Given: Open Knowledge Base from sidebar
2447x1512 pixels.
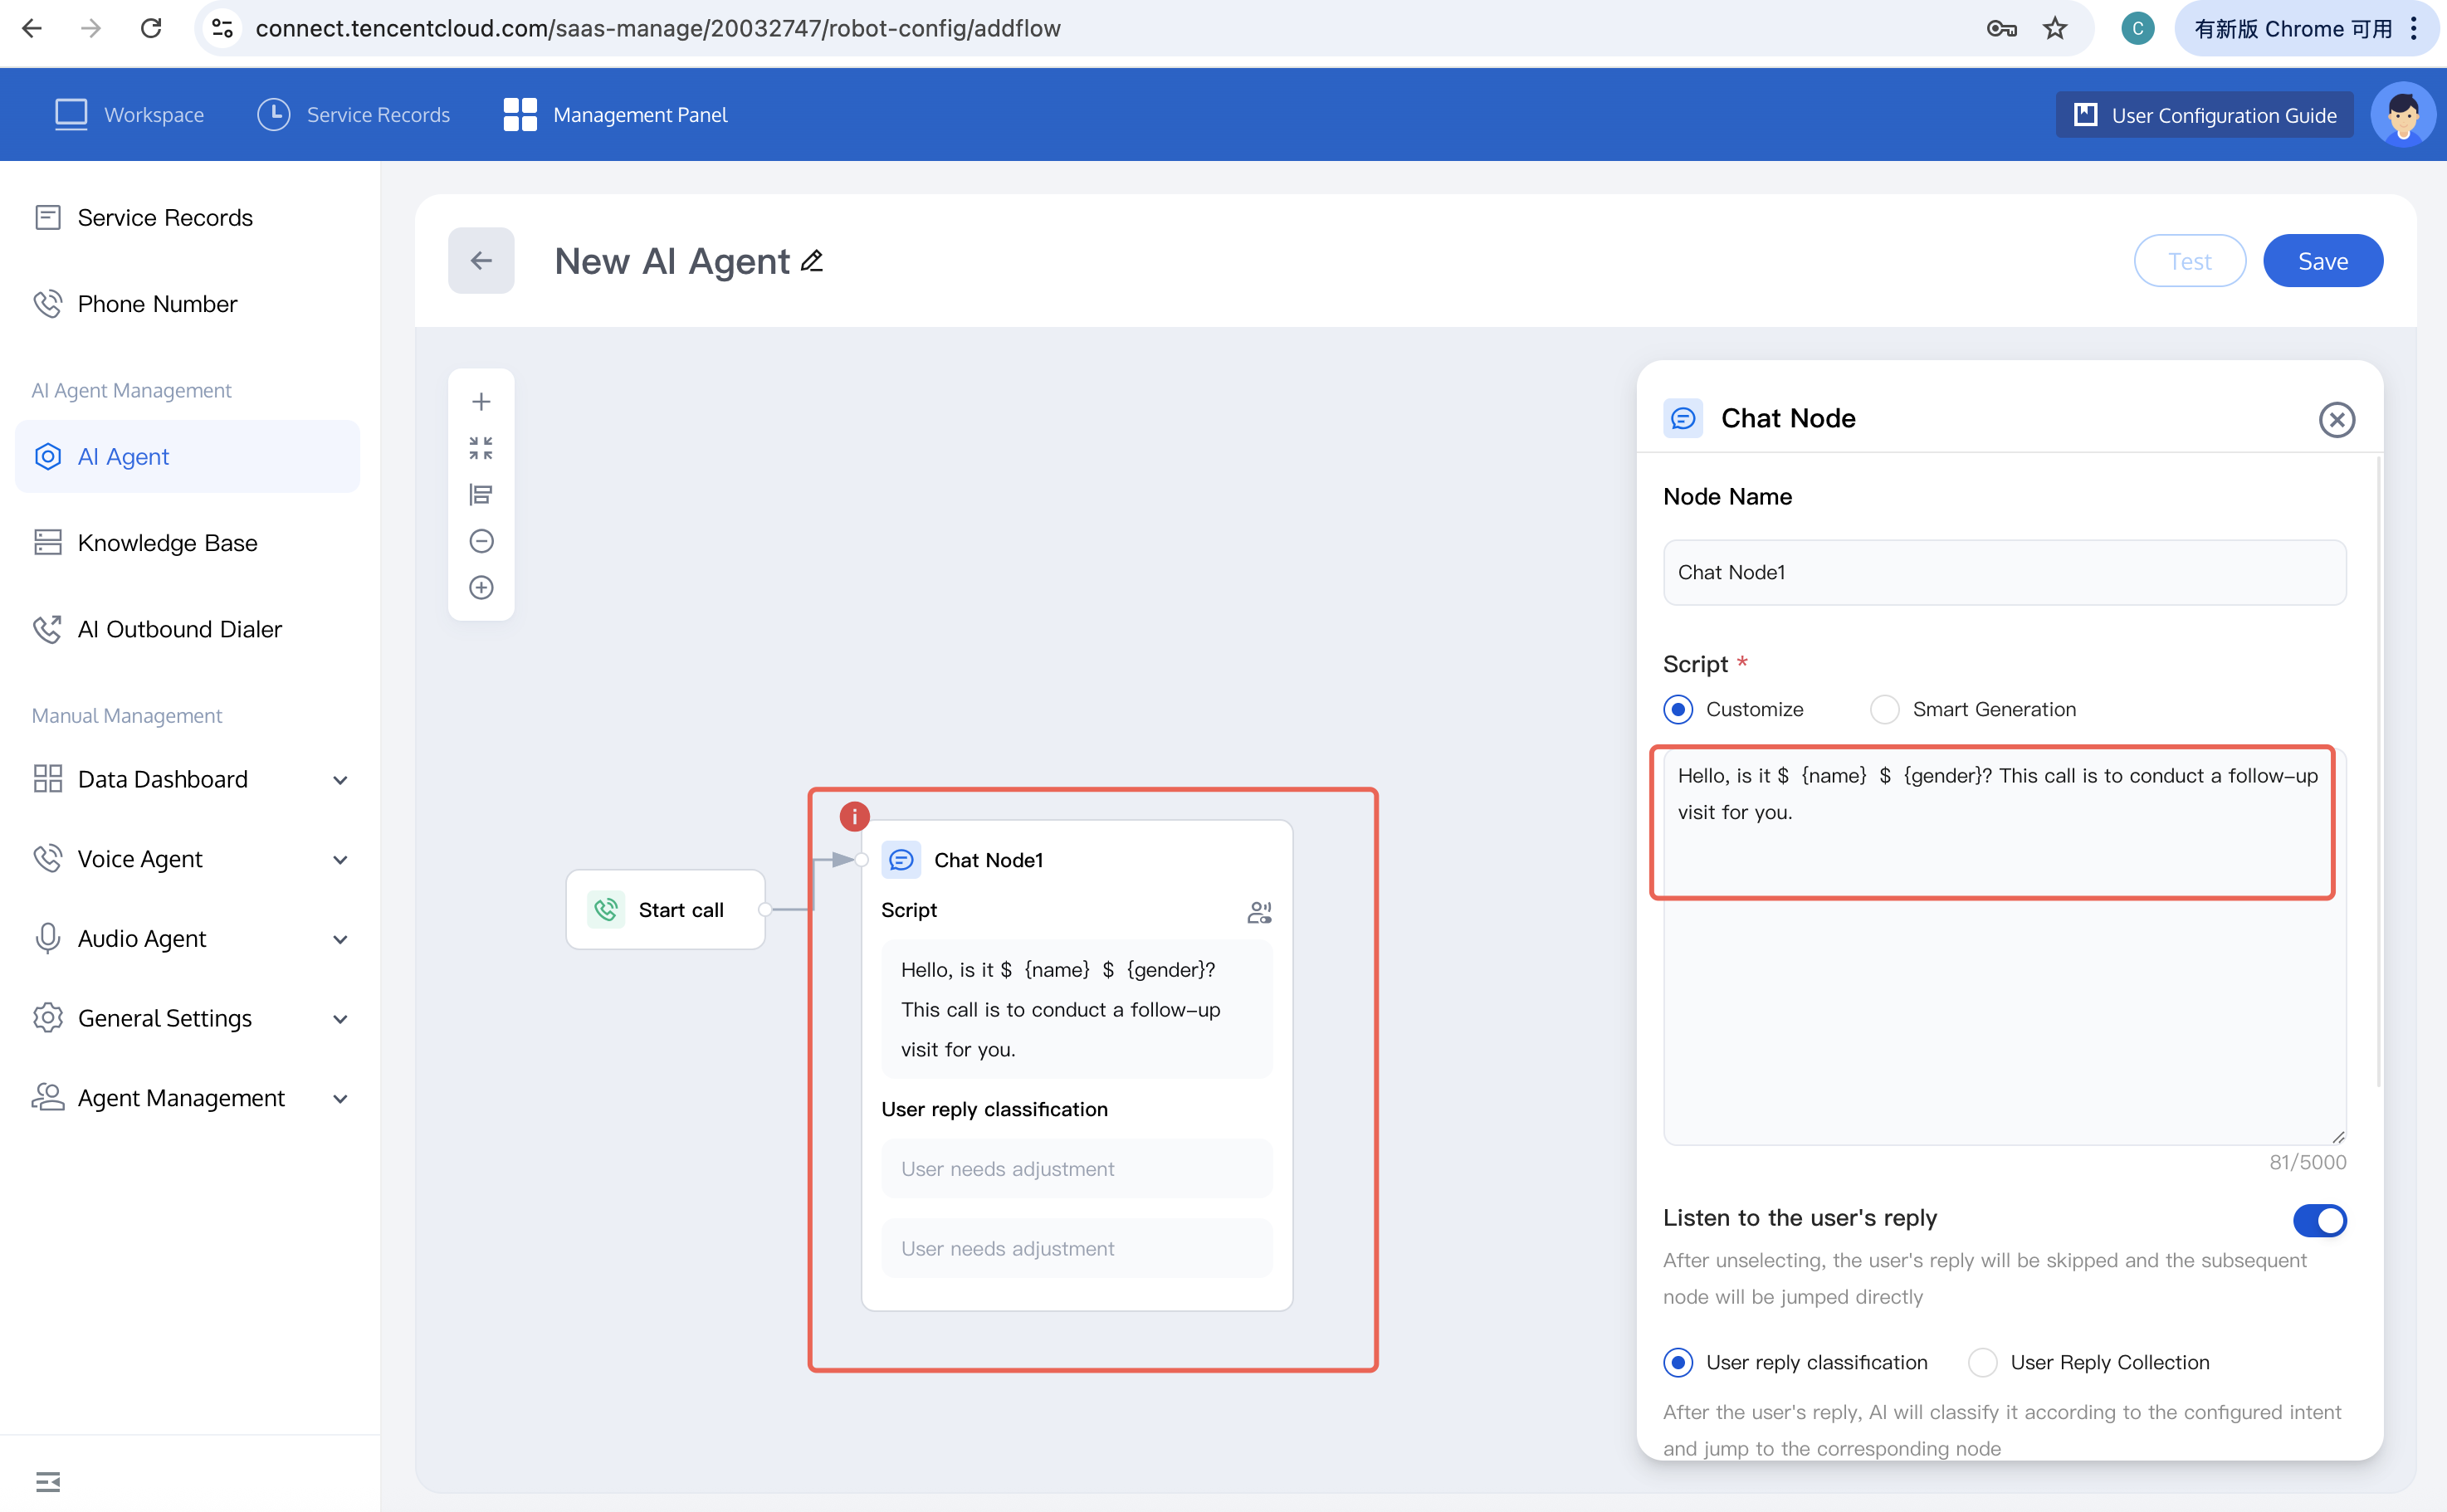Looking at the screenshot, I should pos(167,543).
